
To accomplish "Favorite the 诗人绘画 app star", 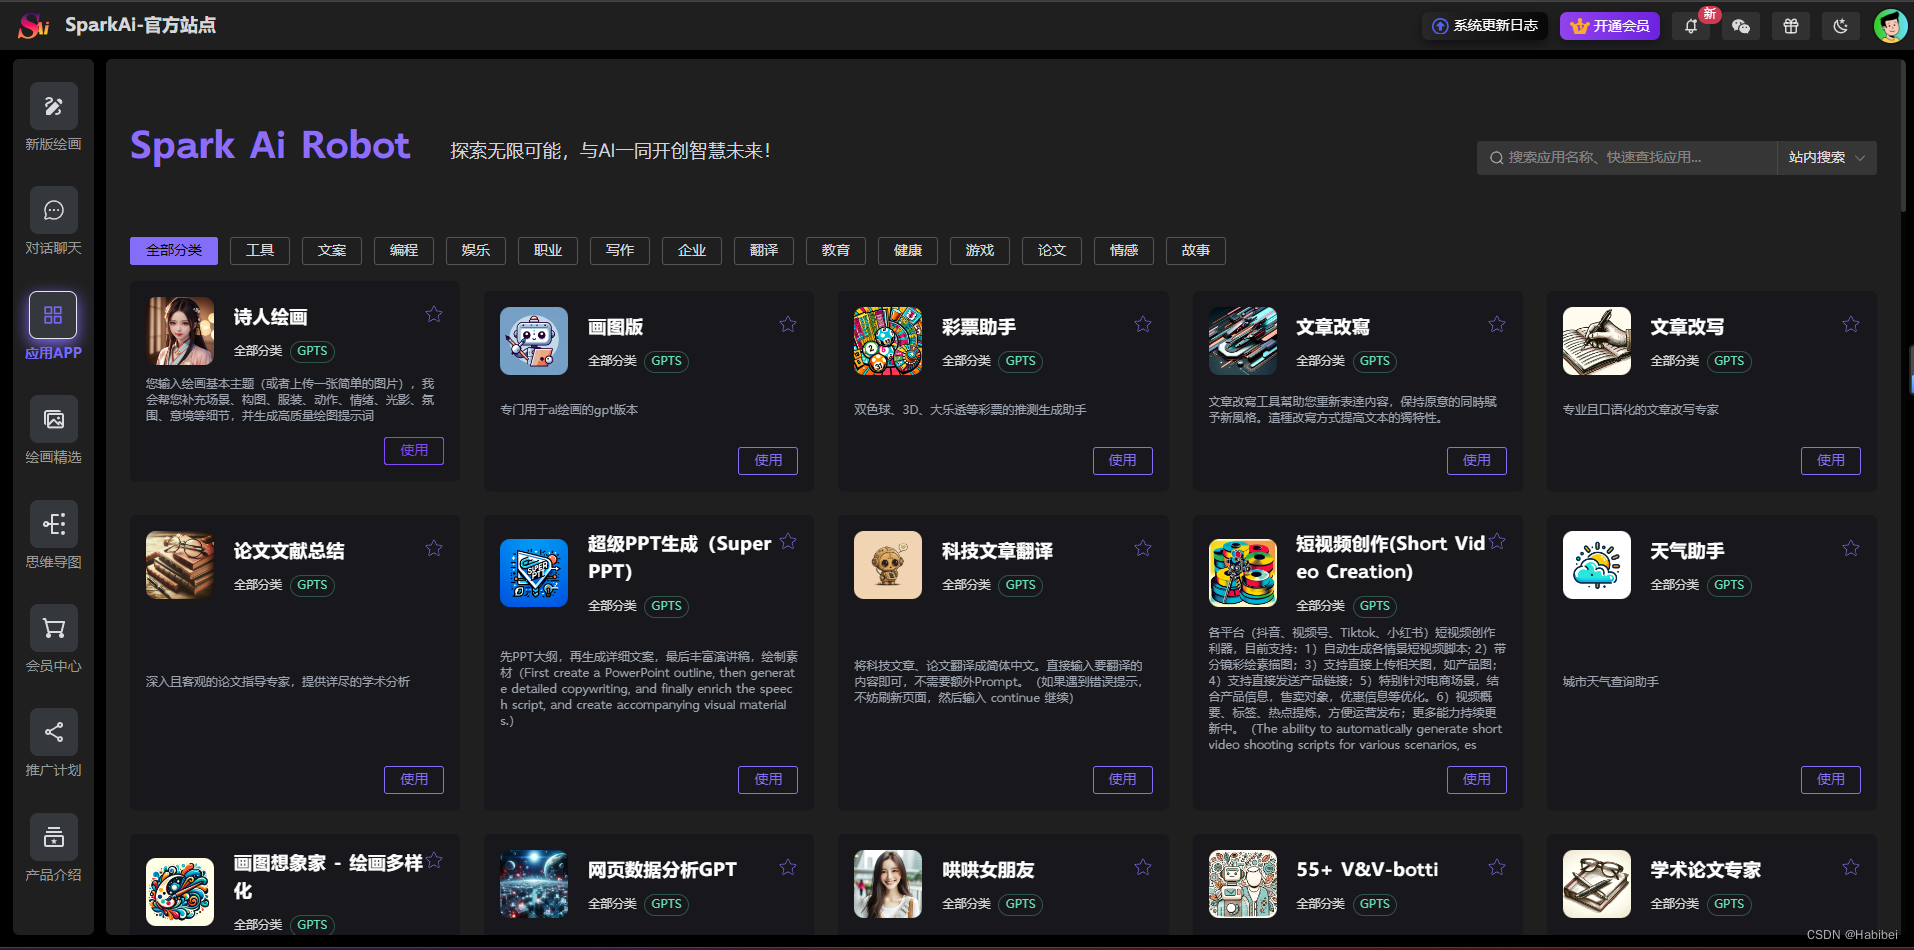I will [x=434, y=314].
